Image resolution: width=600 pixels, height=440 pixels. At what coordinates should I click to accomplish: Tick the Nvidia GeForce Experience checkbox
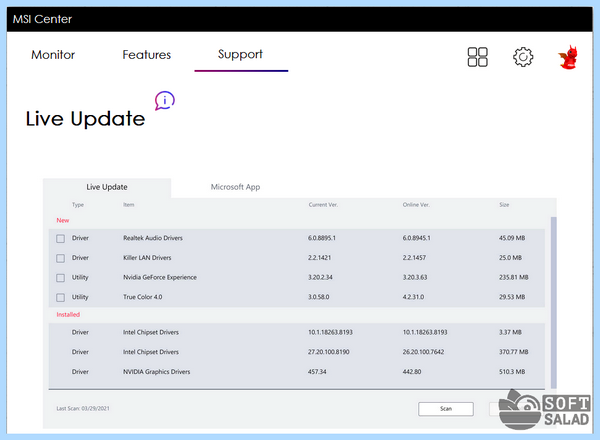(x=60, y=278)
